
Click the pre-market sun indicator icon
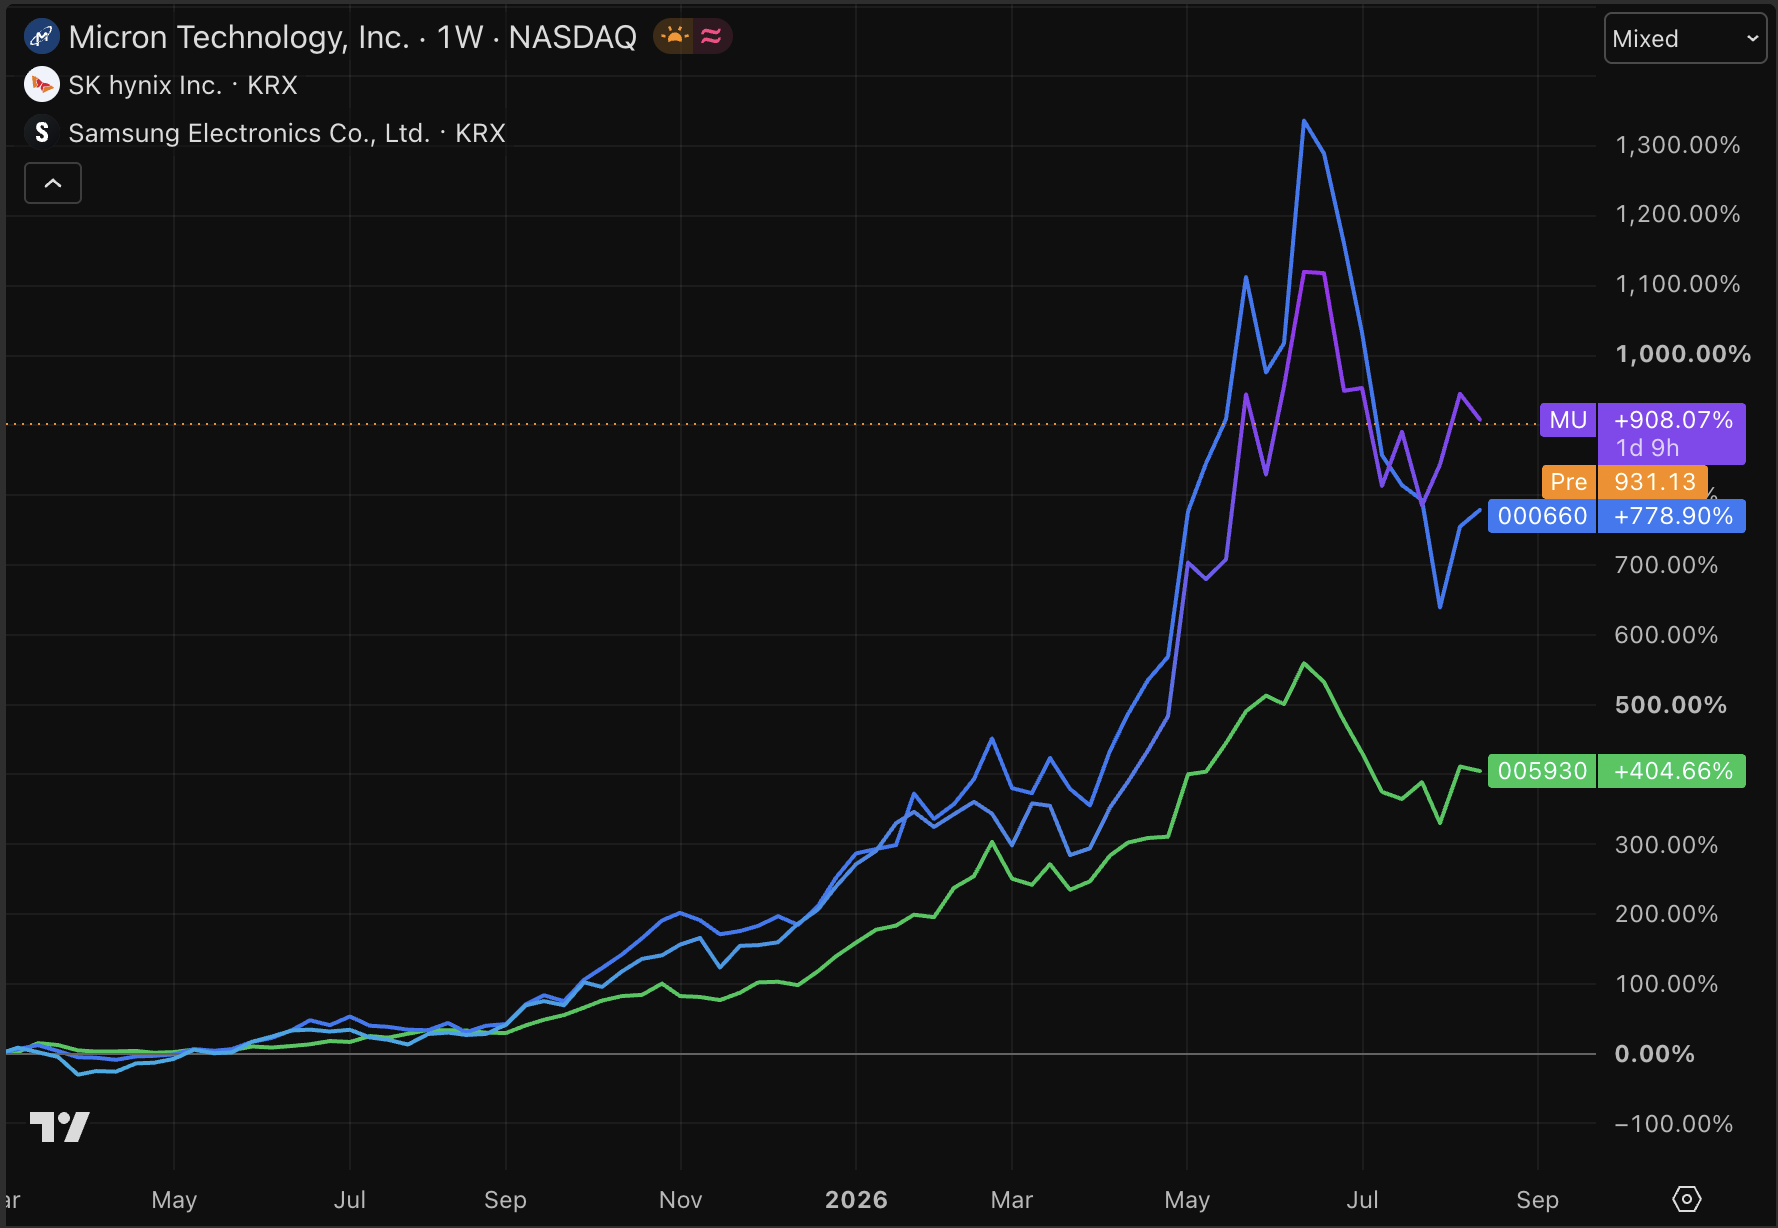point(675,37)
